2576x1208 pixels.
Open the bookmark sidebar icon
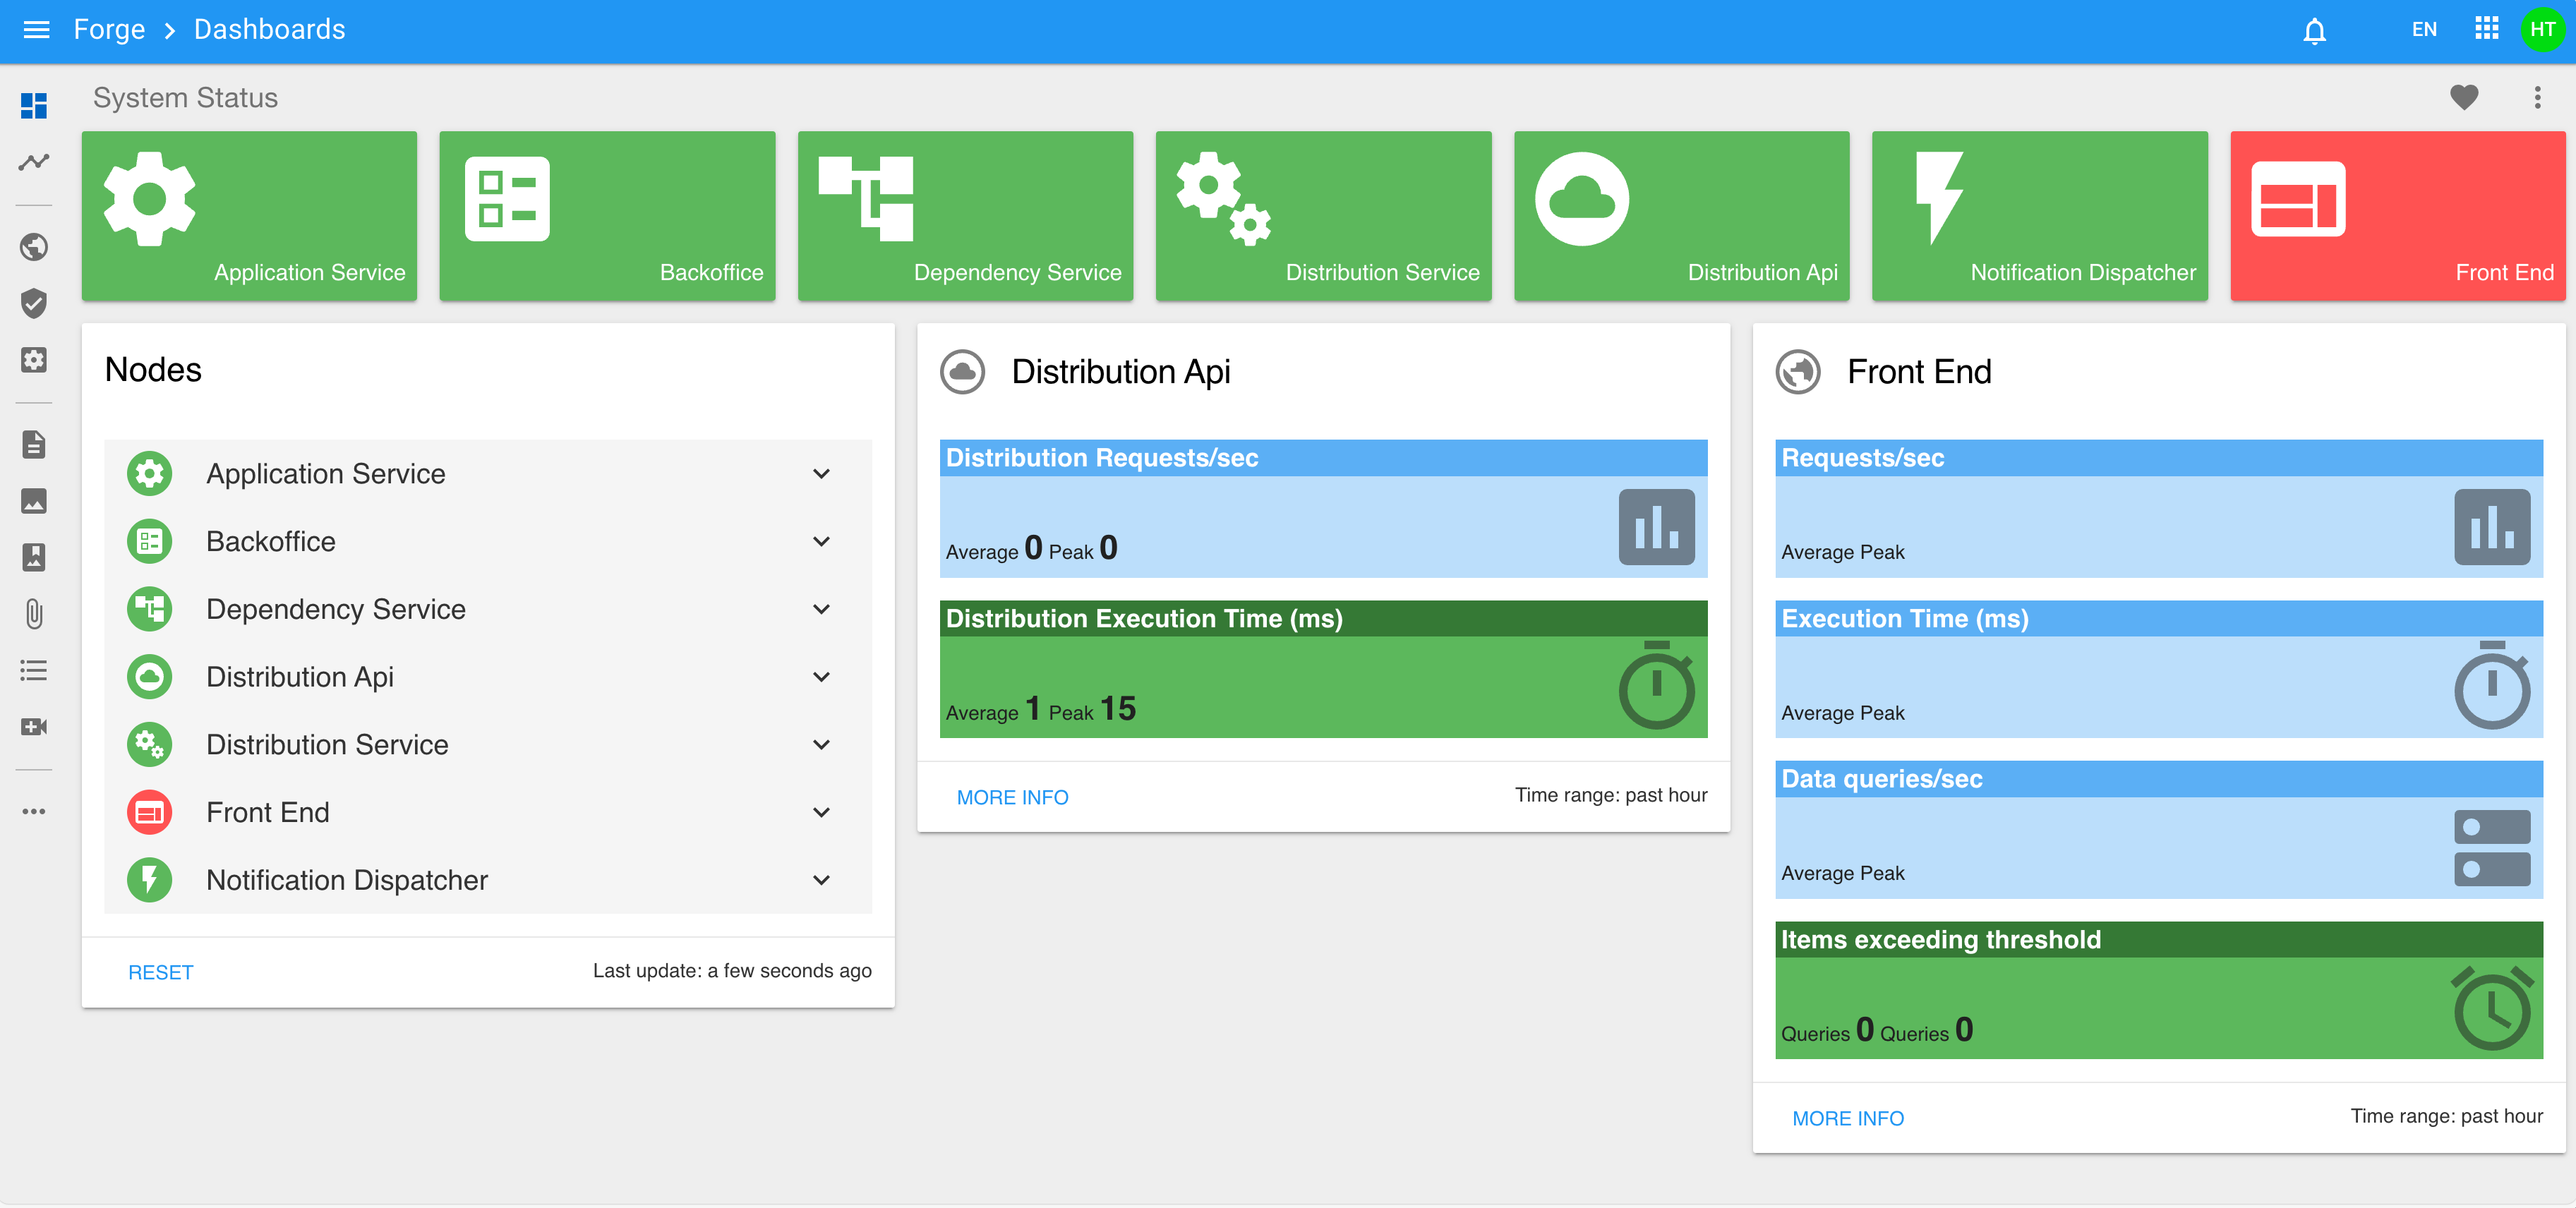(x=34, y=557)
